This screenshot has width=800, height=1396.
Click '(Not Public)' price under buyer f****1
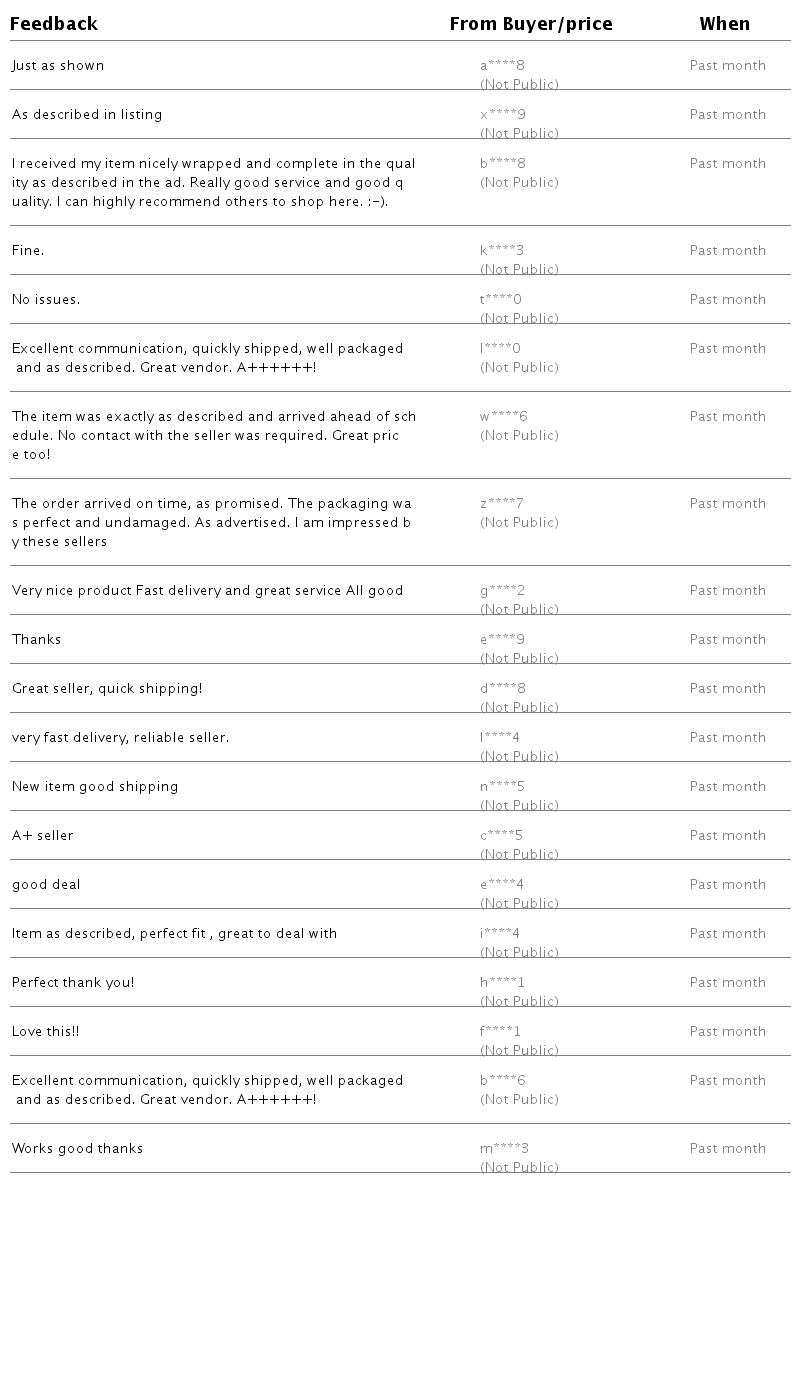coord(519,1050)
